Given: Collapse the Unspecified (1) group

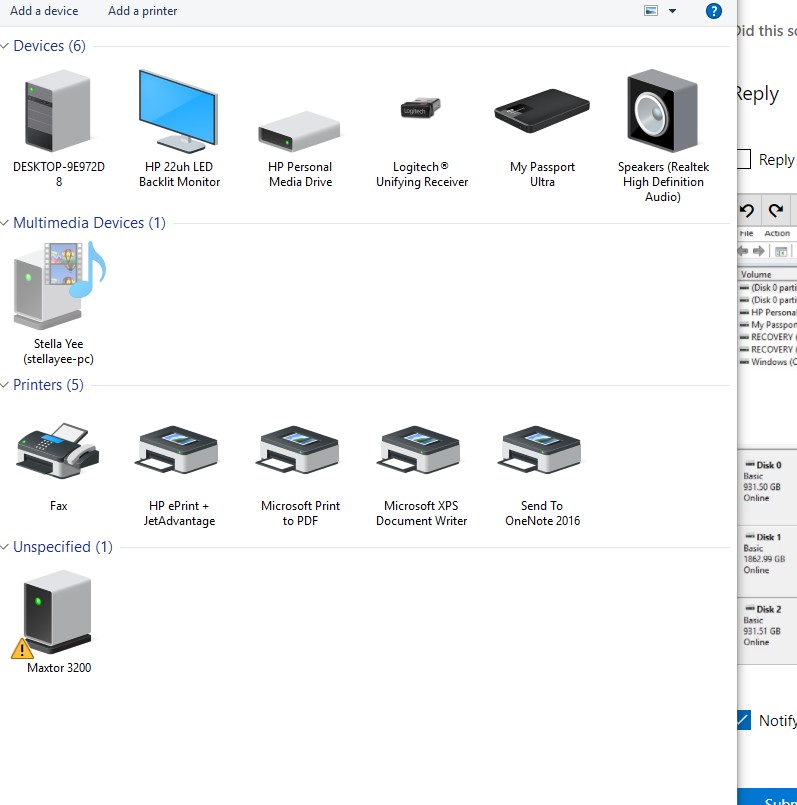Looking at the screenshot, I should click(x=5, y=547).
